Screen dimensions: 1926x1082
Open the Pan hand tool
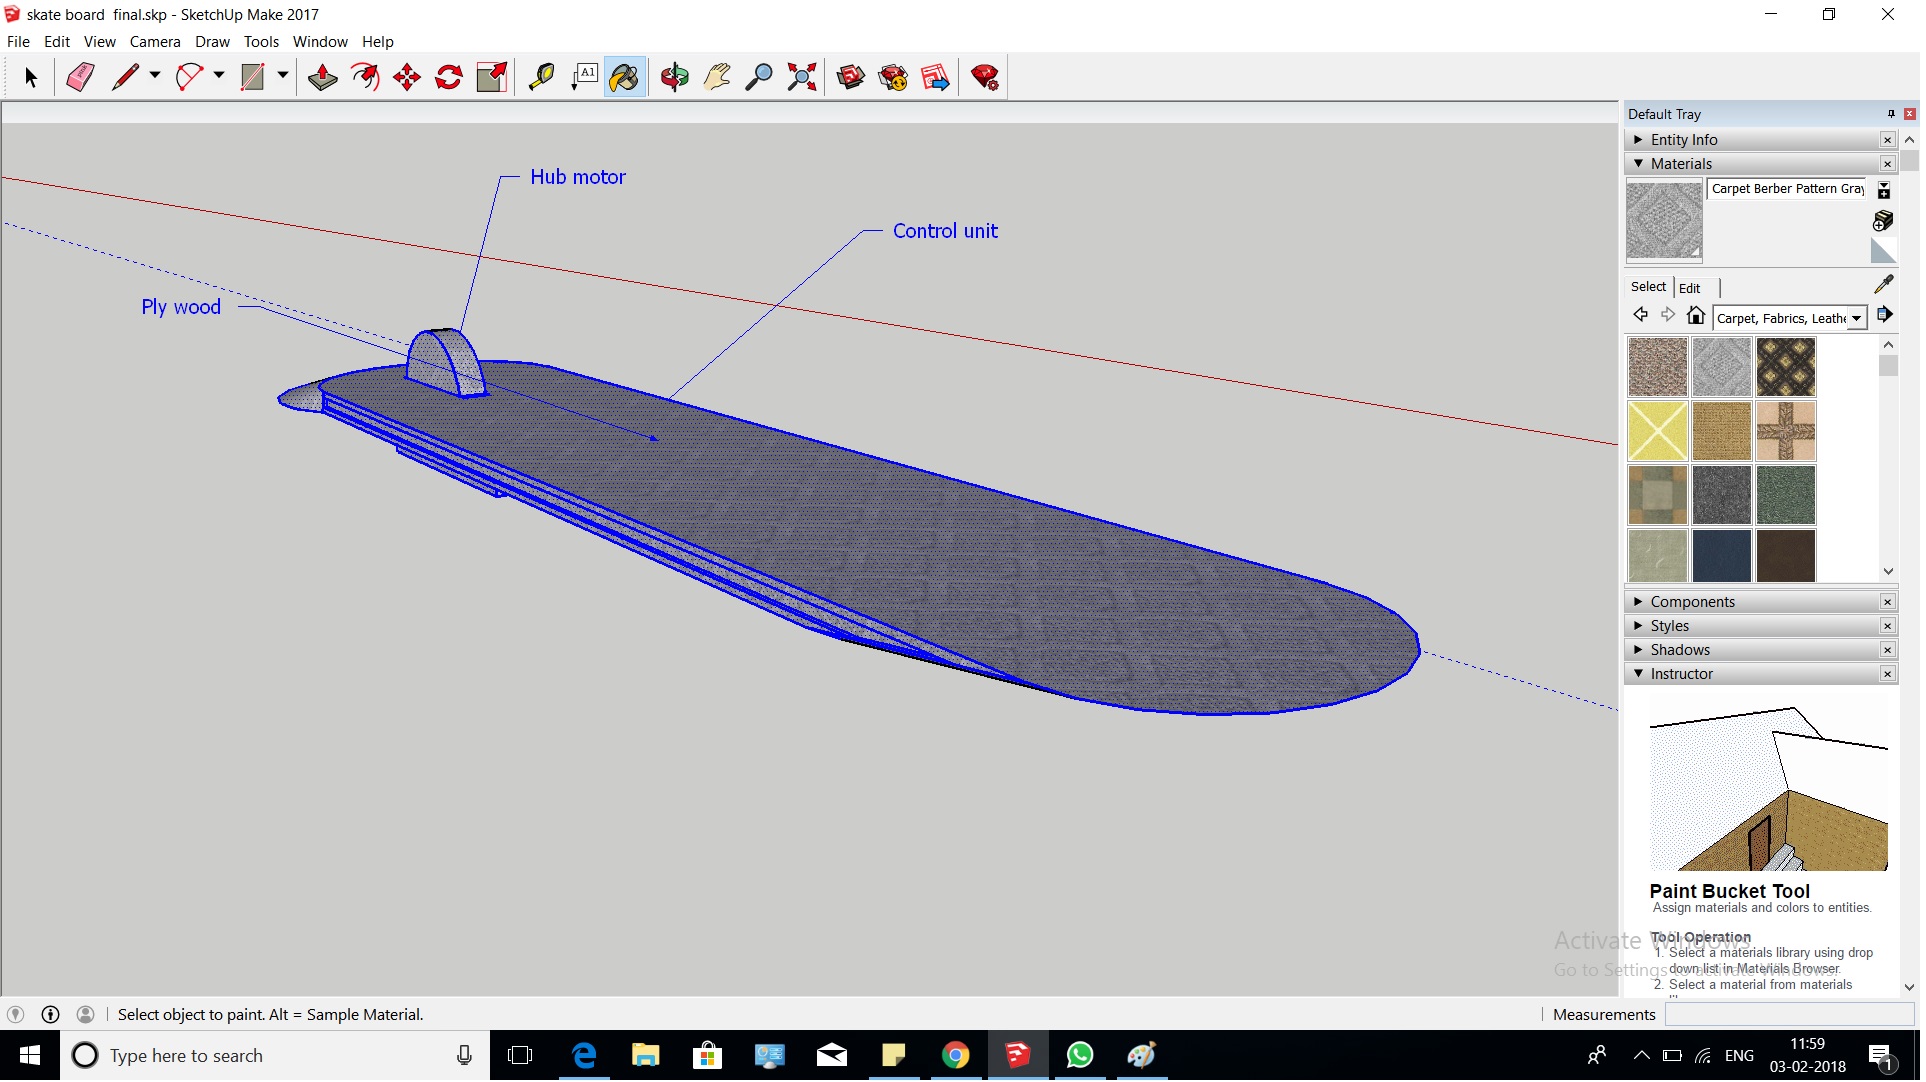click(717, 77)
